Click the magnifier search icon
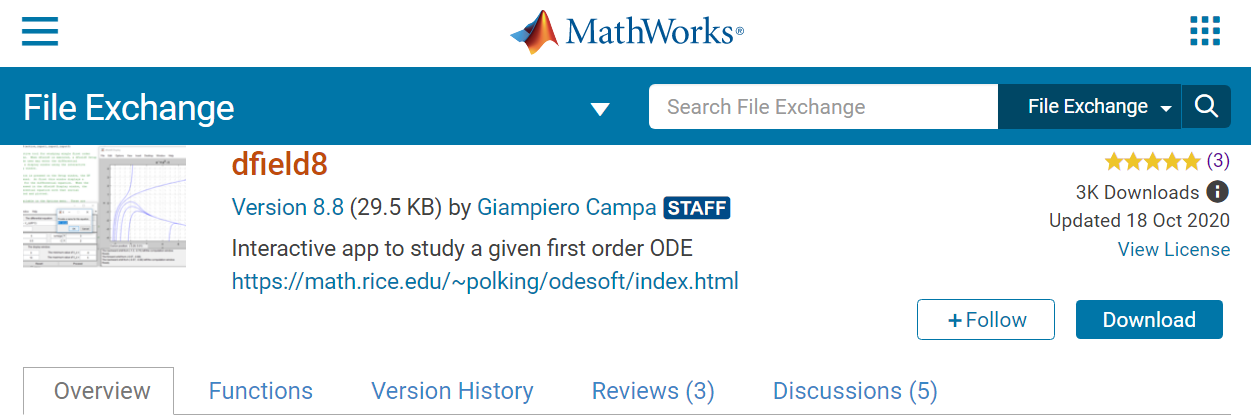Viewport: 1251px width, 415px height. point(1206,106)
